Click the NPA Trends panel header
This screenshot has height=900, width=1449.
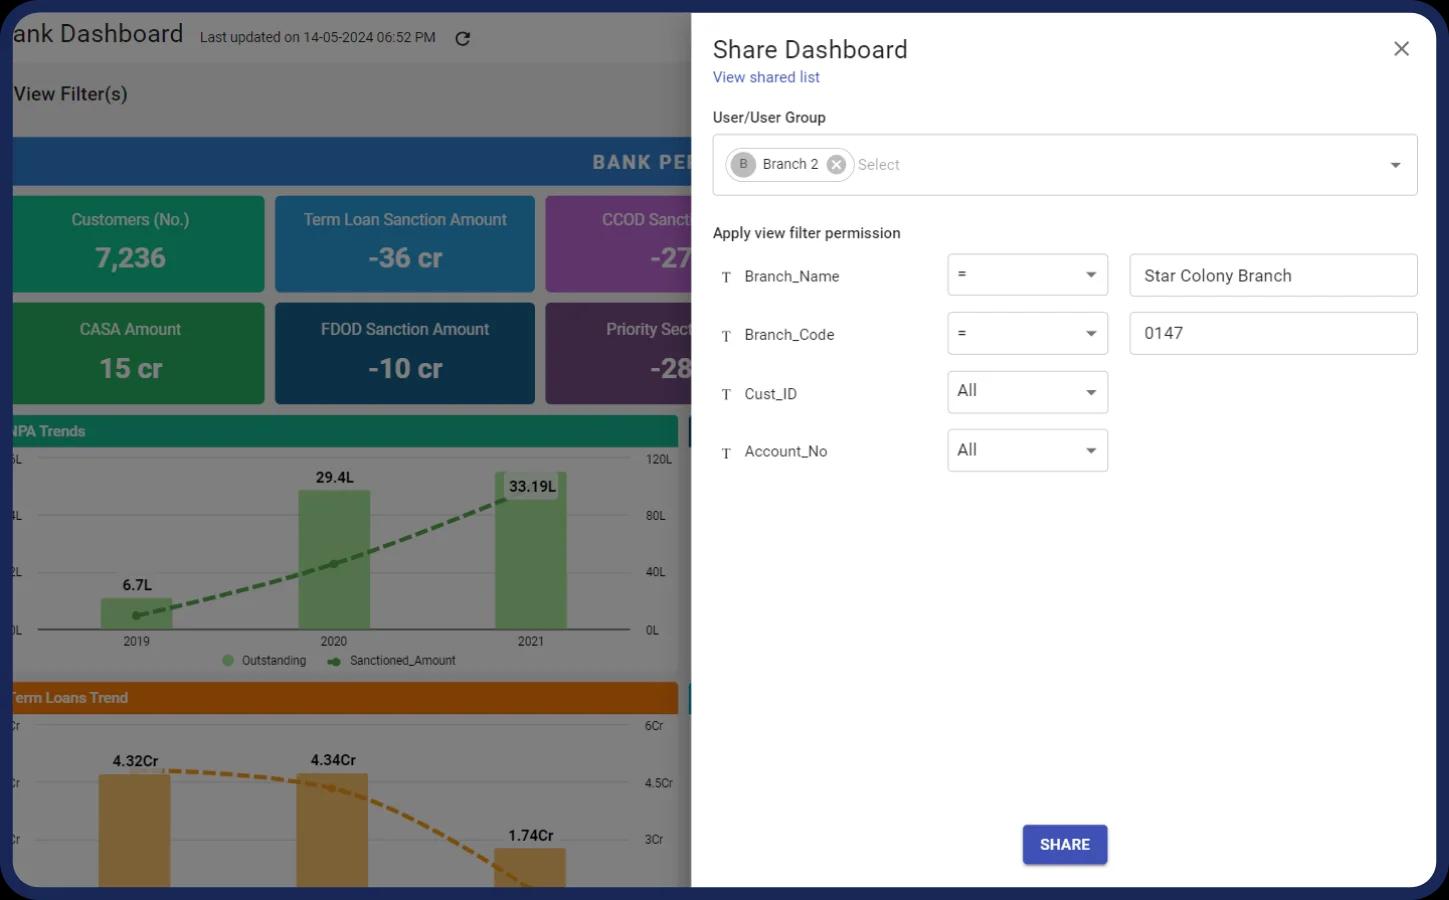click(x=345, y=431)
